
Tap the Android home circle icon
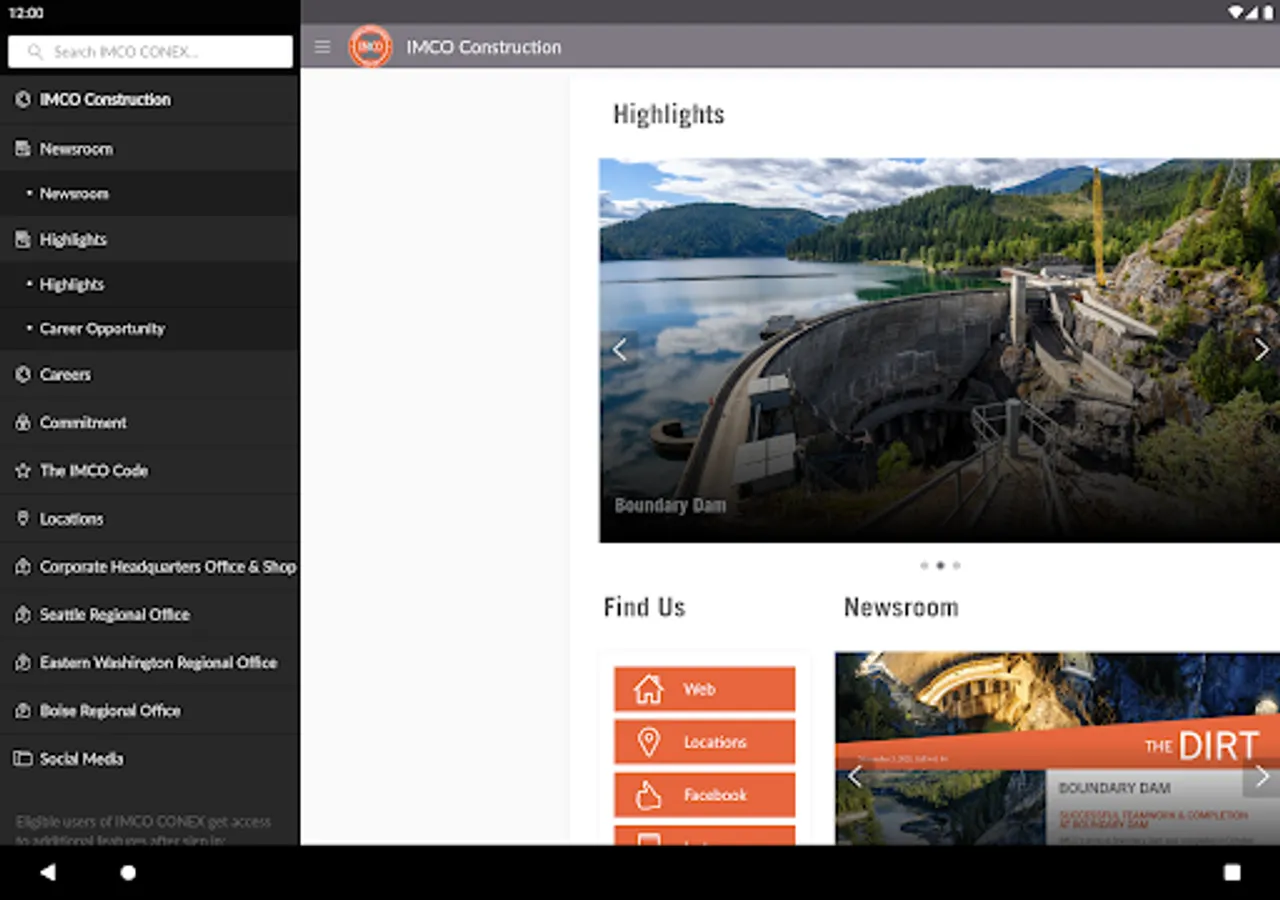(128, 872)
